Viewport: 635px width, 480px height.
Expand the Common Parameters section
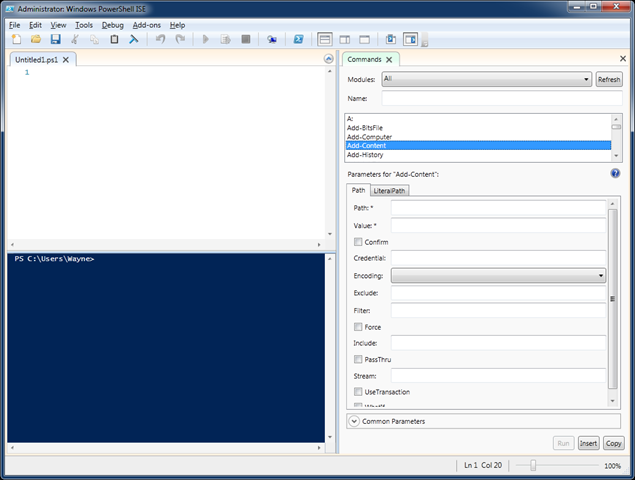coord(354,421)
